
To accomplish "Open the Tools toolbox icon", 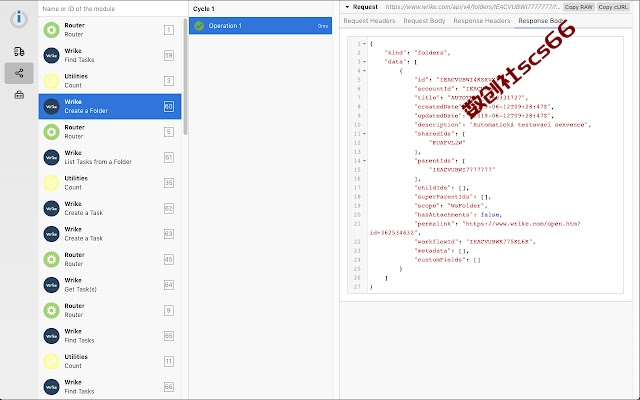I will click(19, 95).
